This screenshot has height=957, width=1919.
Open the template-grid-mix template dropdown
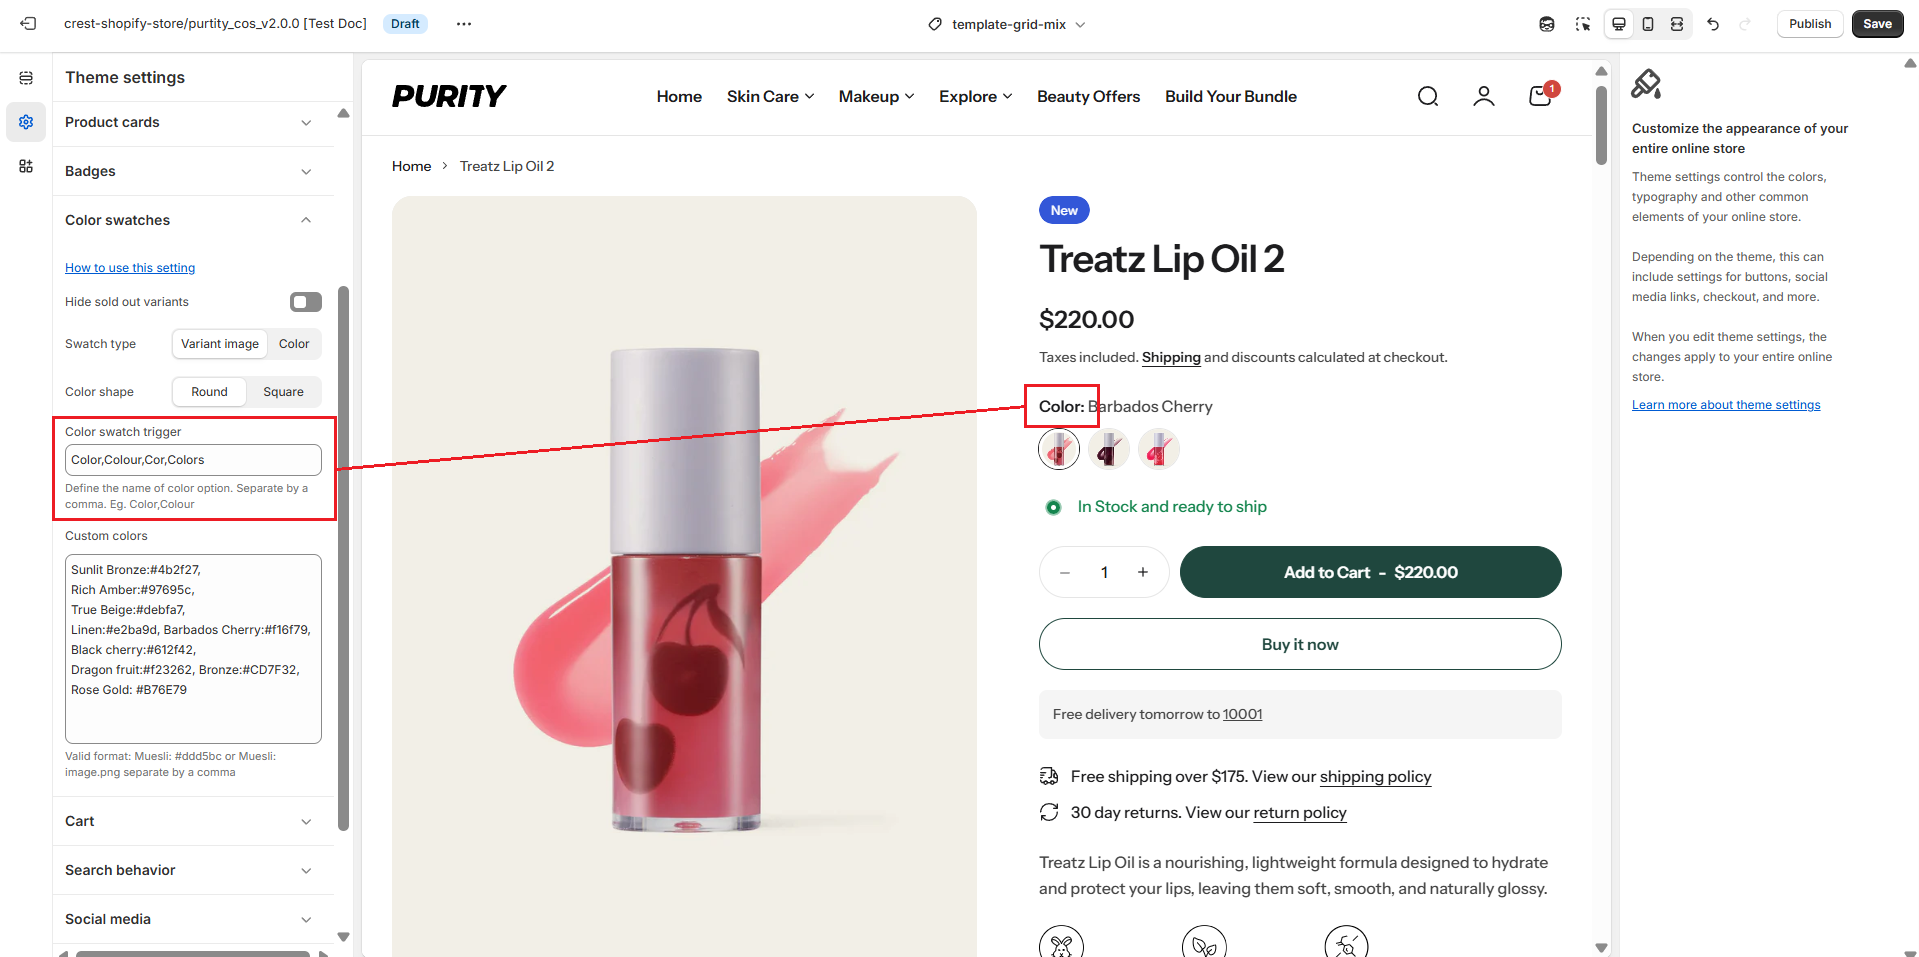click(x=1007, y=24)
